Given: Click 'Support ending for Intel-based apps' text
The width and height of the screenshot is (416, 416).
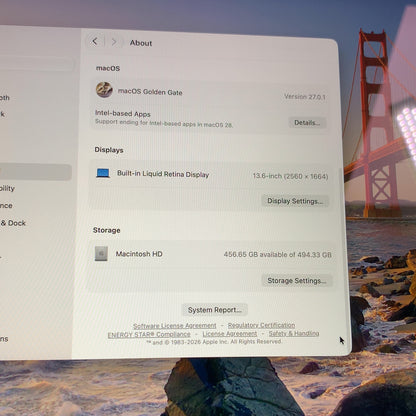Looking at the screenshot, I should point(164,123).
